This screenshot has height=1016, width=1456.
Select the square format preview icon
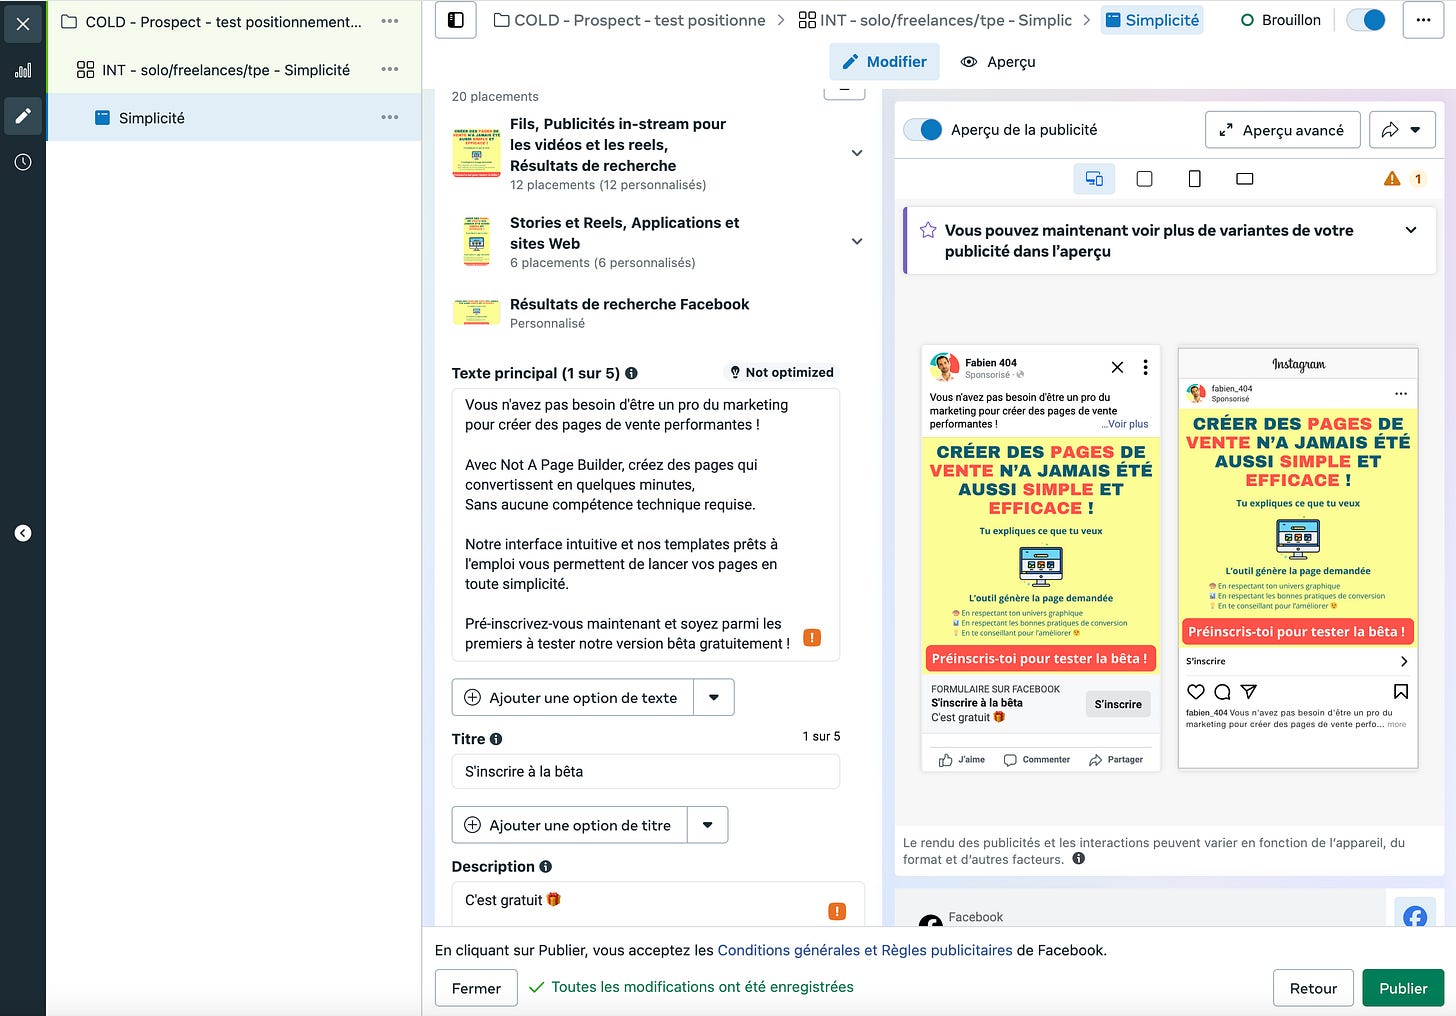point(1144,178)
